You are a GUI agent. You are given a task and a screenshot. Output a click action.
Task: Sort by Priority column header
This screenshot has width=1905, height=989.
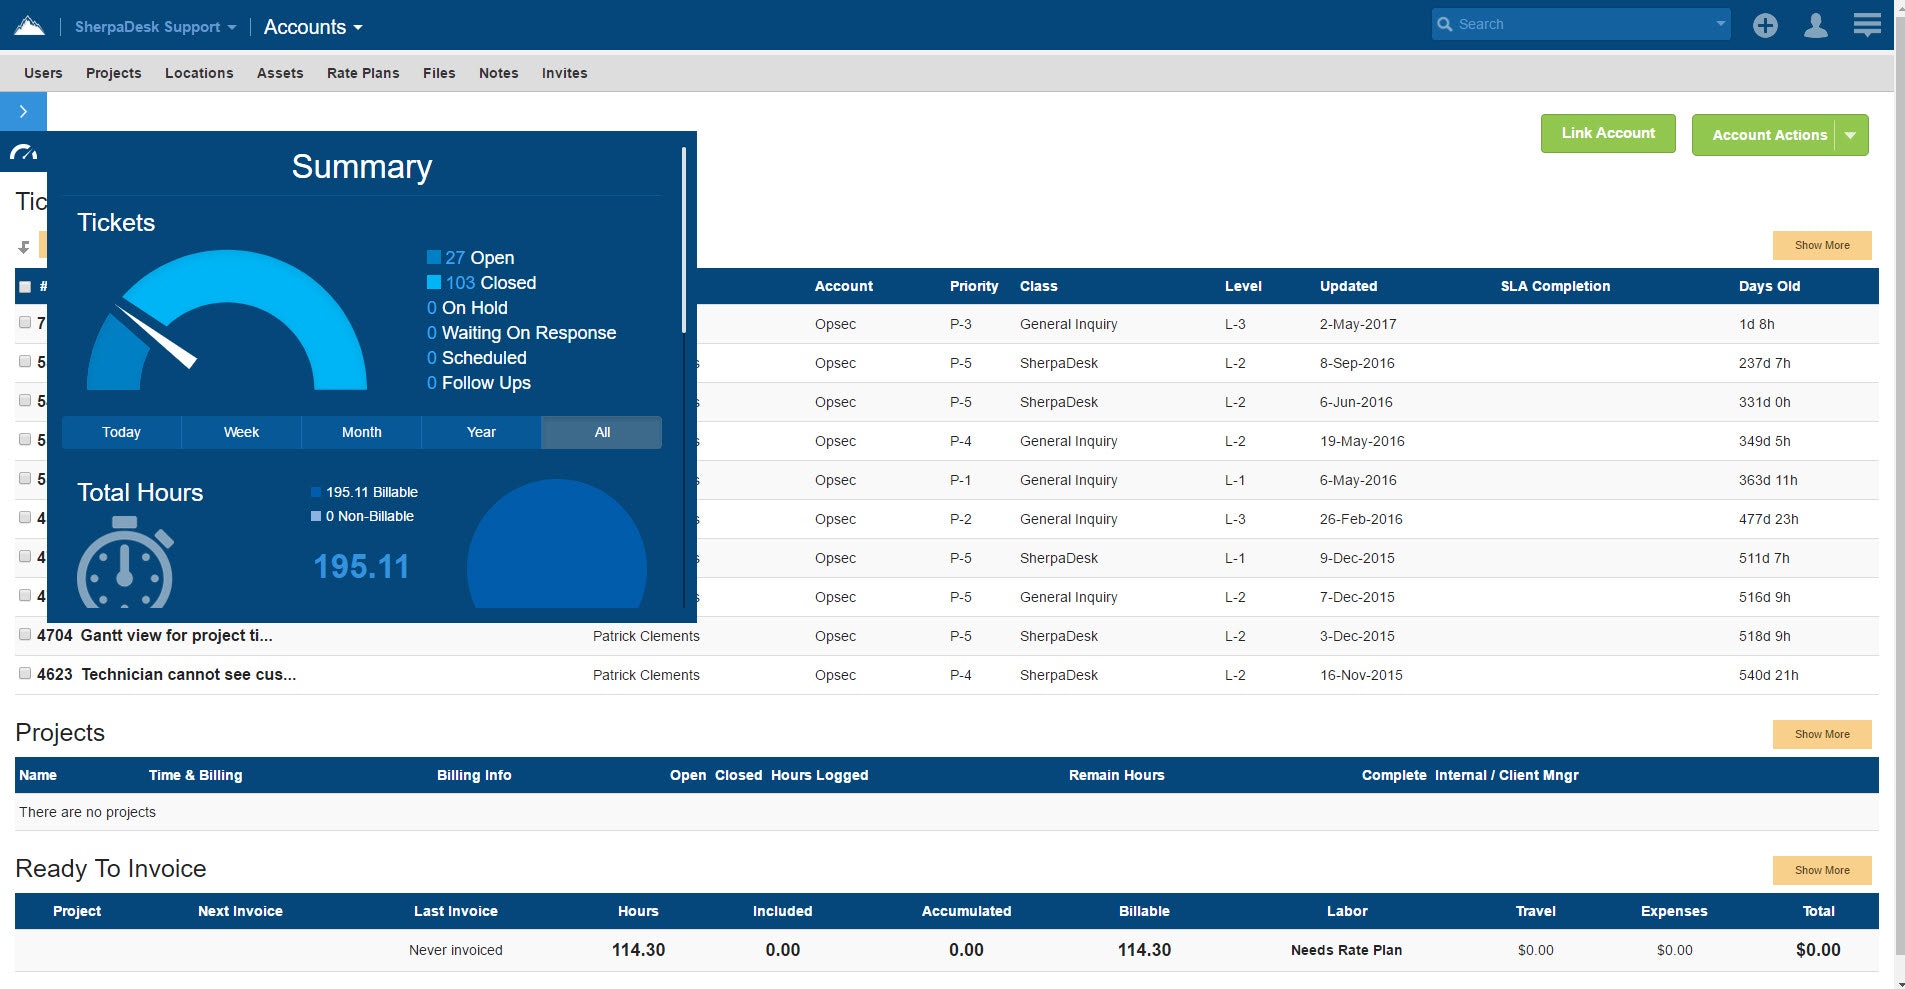point(974,286)
